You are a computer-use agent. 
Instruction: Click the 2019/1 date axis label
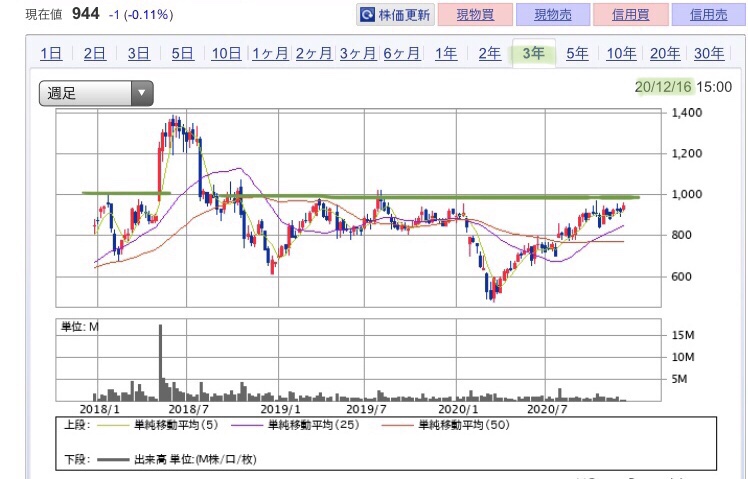280,409
